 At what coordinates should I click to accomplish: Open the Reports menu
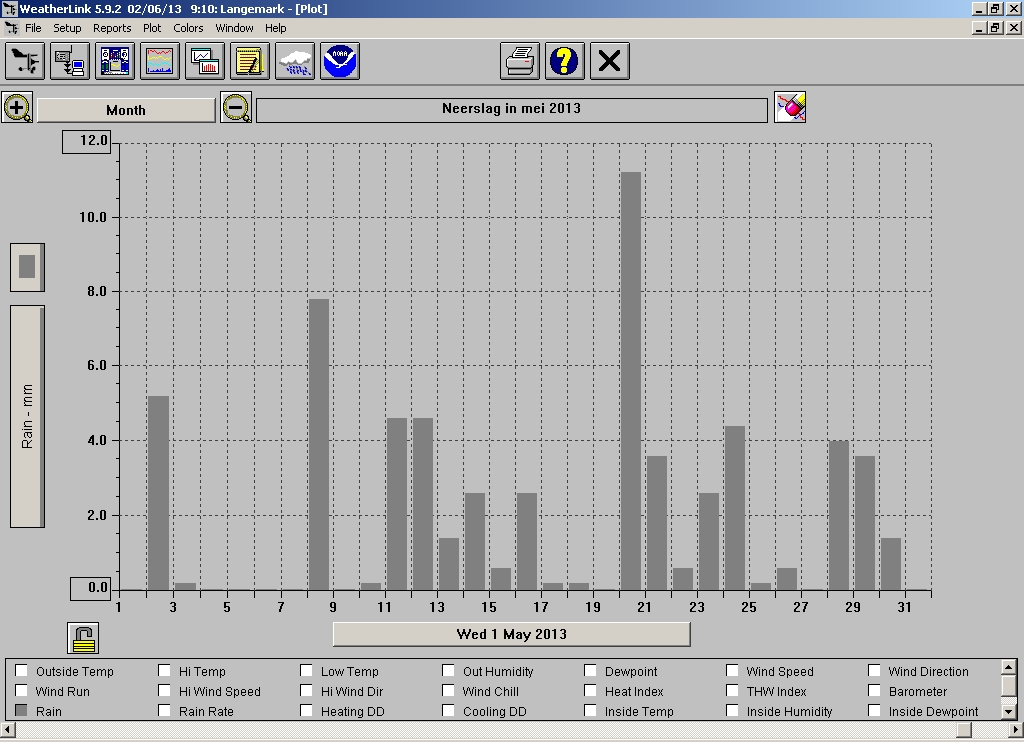coord(112,28)
